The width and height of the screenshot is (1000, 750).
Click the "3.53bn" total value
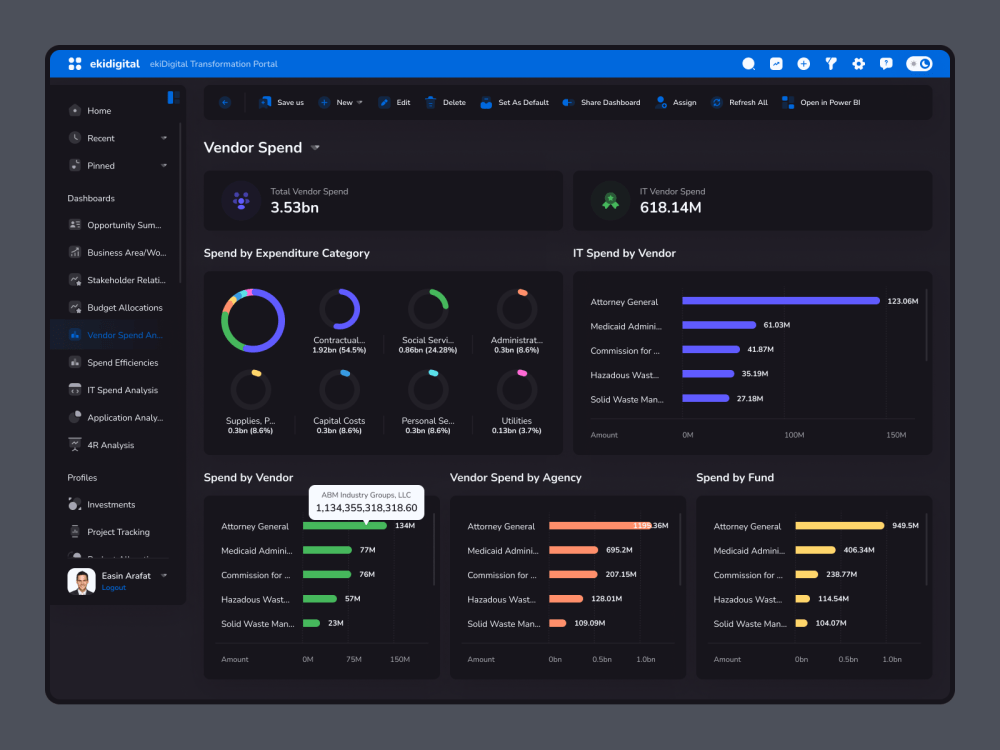(x=295, y=207)
